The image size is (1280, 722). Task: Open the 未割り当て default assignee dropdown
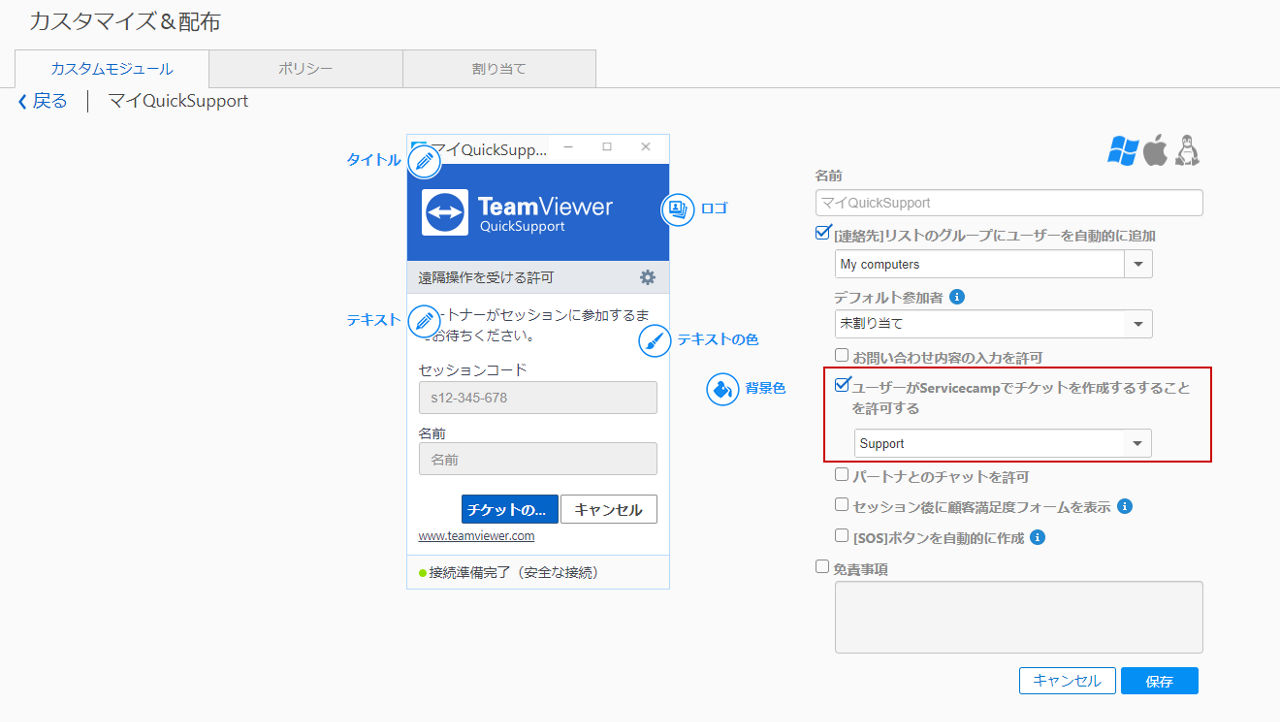[x=994, y=324]
